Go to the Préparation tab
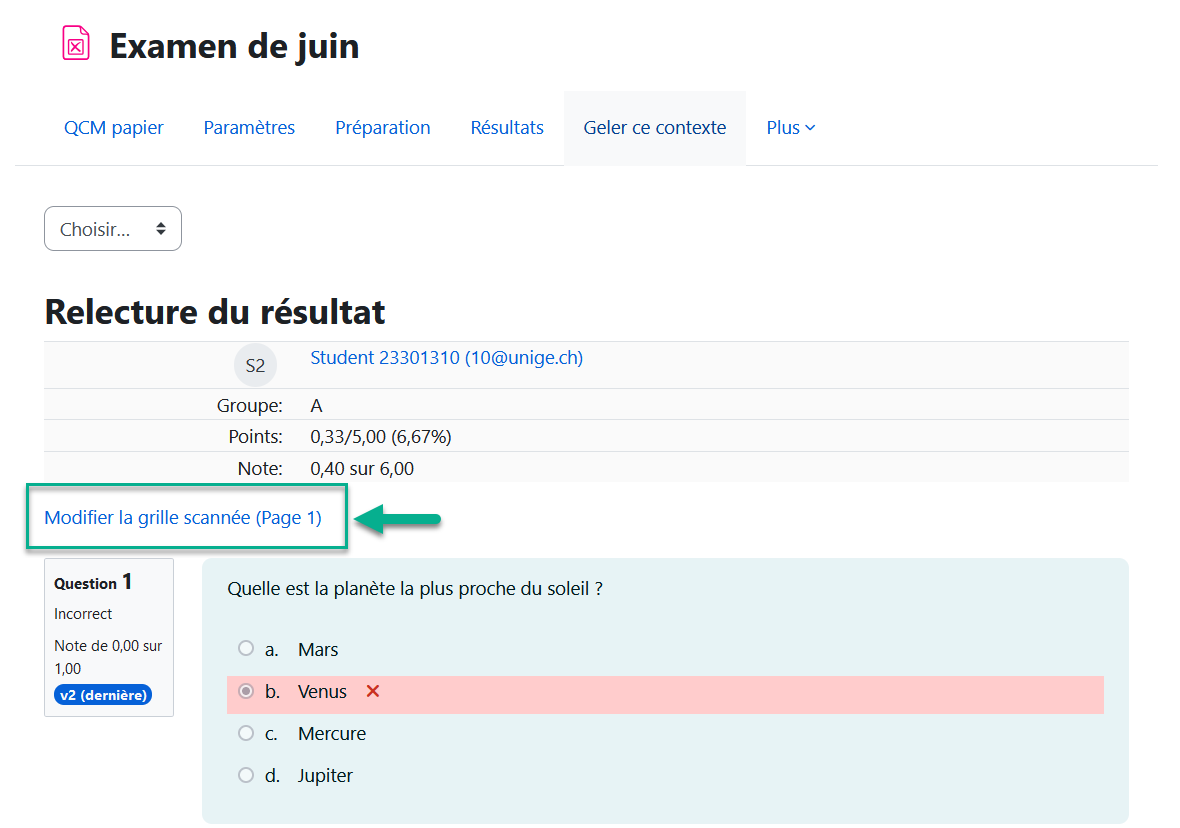This screenshot has height=828, width=1180. [x=383, y=128]
